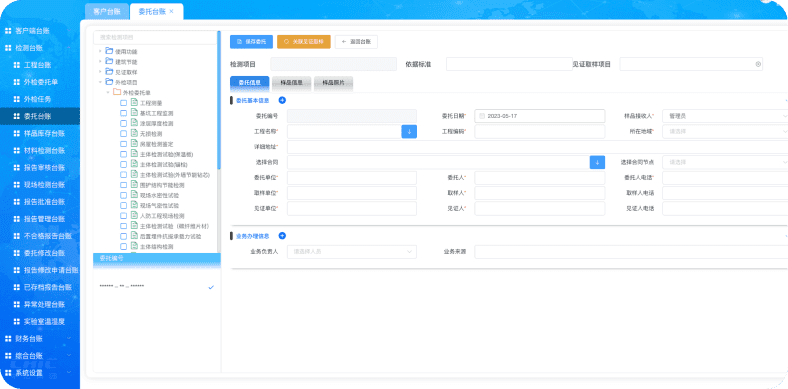Click the 委托单位 input field
The width and height of the screenshot is (788, 389).
[x=352, y=178]
